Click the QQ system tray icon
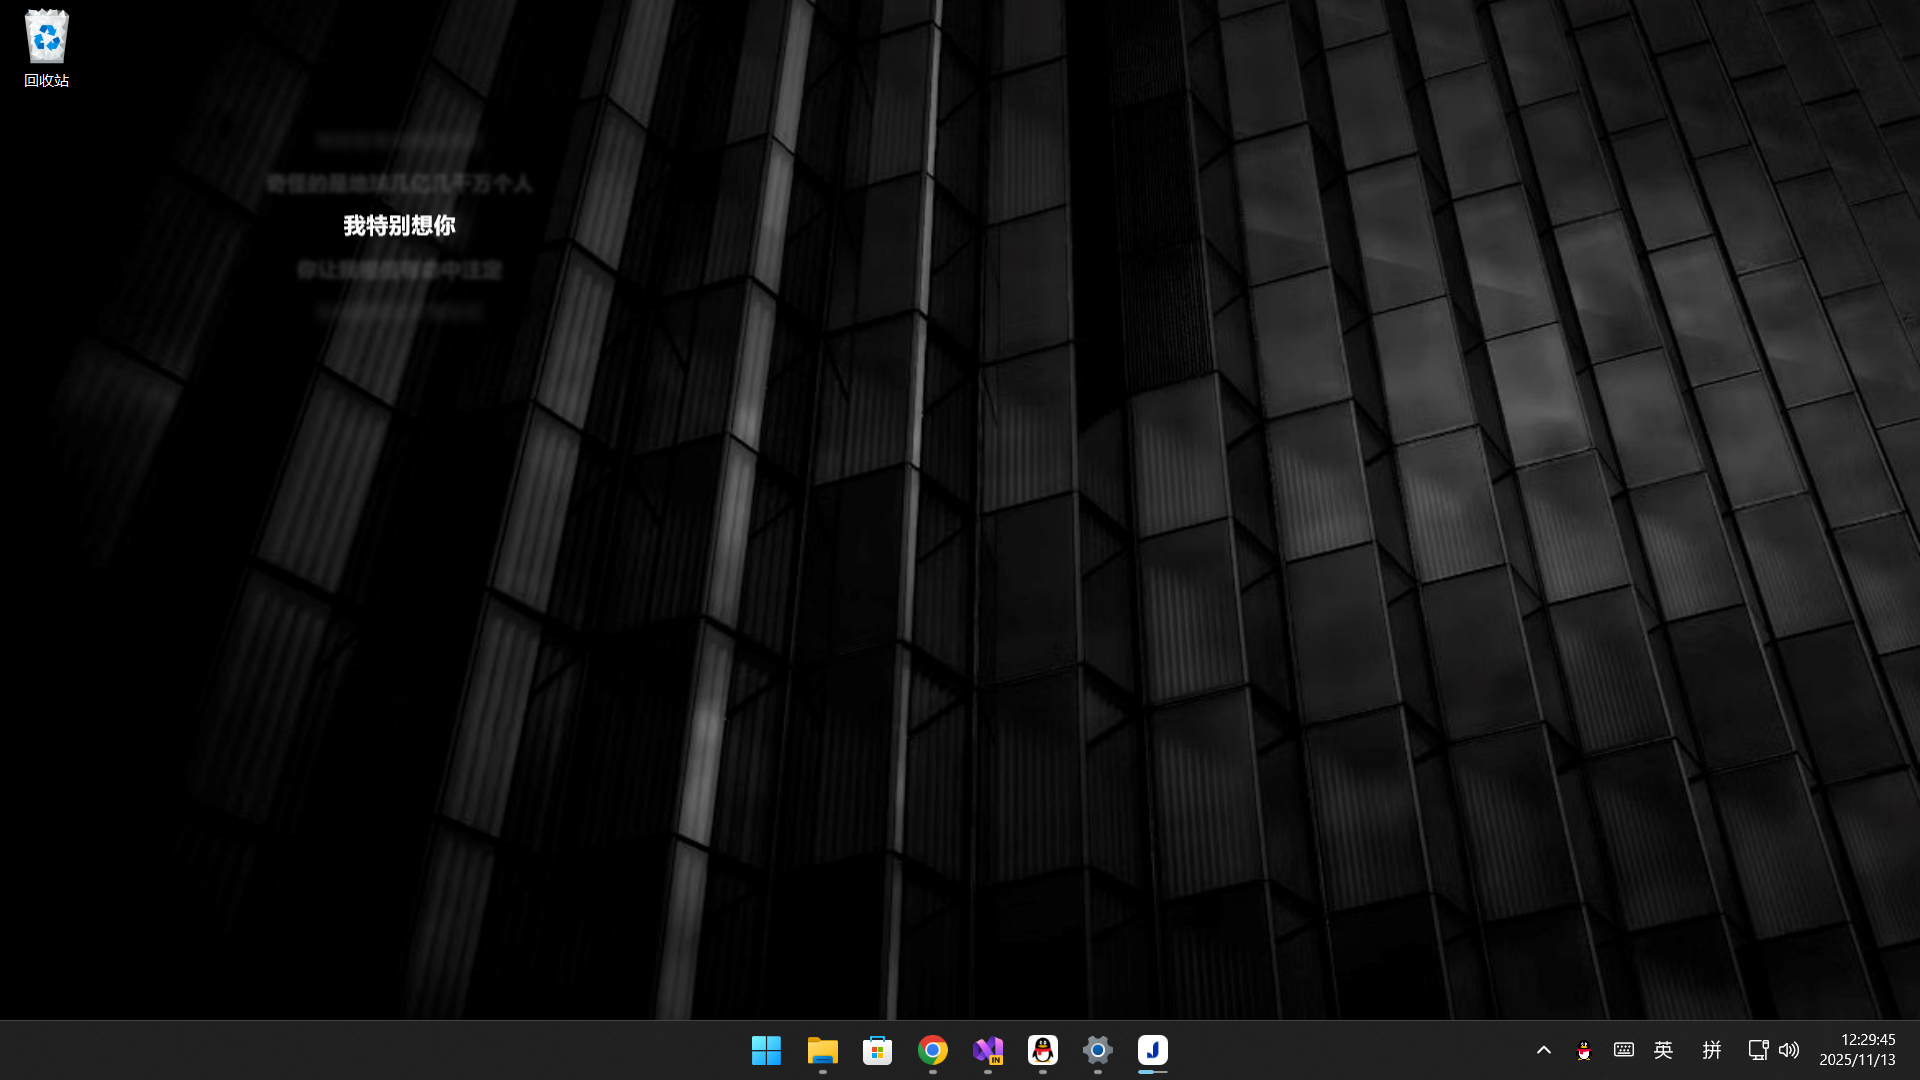Viewport: 1920px width, 1080px height. [1583, 1050]
